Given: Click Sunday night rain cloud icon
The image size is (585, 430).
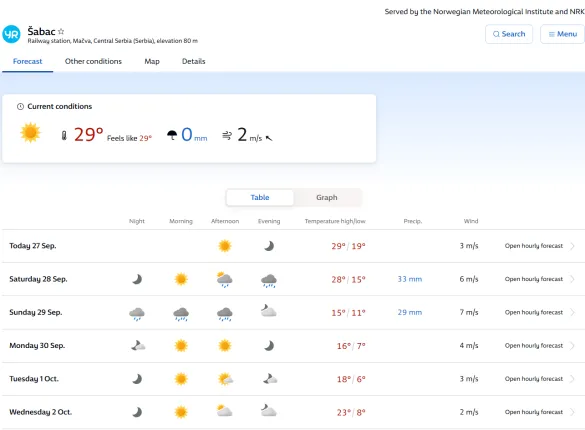Looking at the screenshot, I should [137, 314].
